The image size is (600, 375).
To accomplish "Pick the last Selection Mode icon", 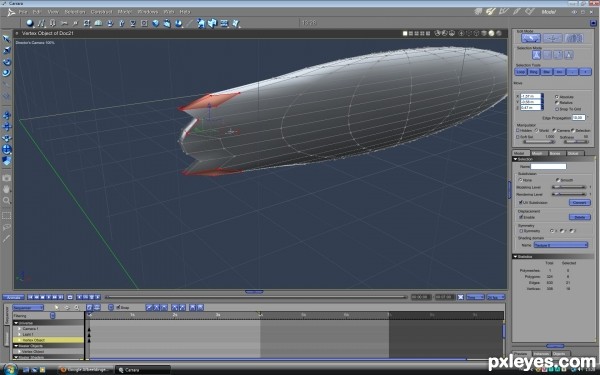I will click(569, 55).
